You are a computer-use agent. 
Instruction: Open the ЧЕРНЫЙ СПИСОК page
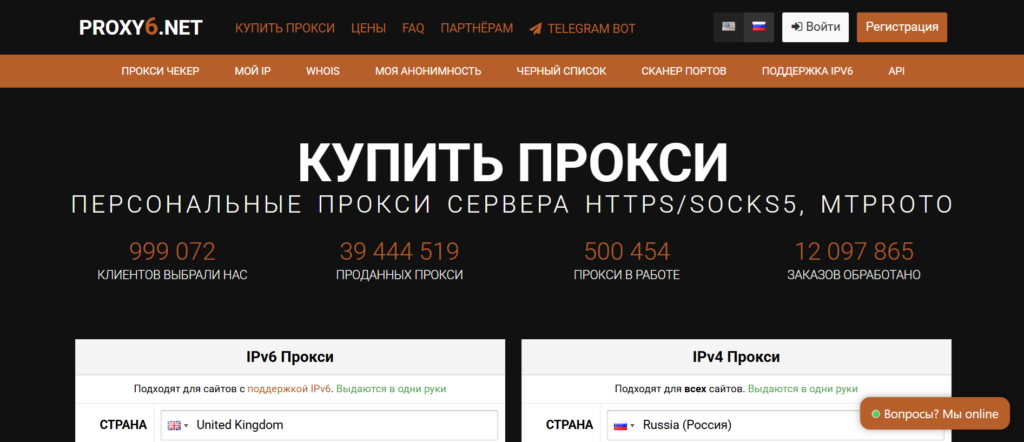pyautogui.click(x=561, y=71)
